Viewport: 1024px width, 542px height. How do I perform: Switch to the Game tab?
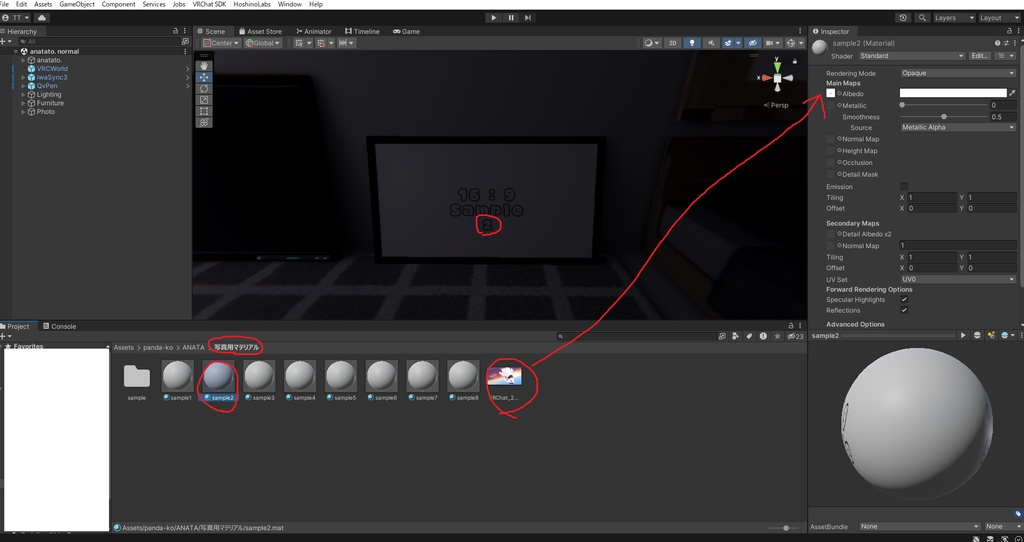[406, 31]
